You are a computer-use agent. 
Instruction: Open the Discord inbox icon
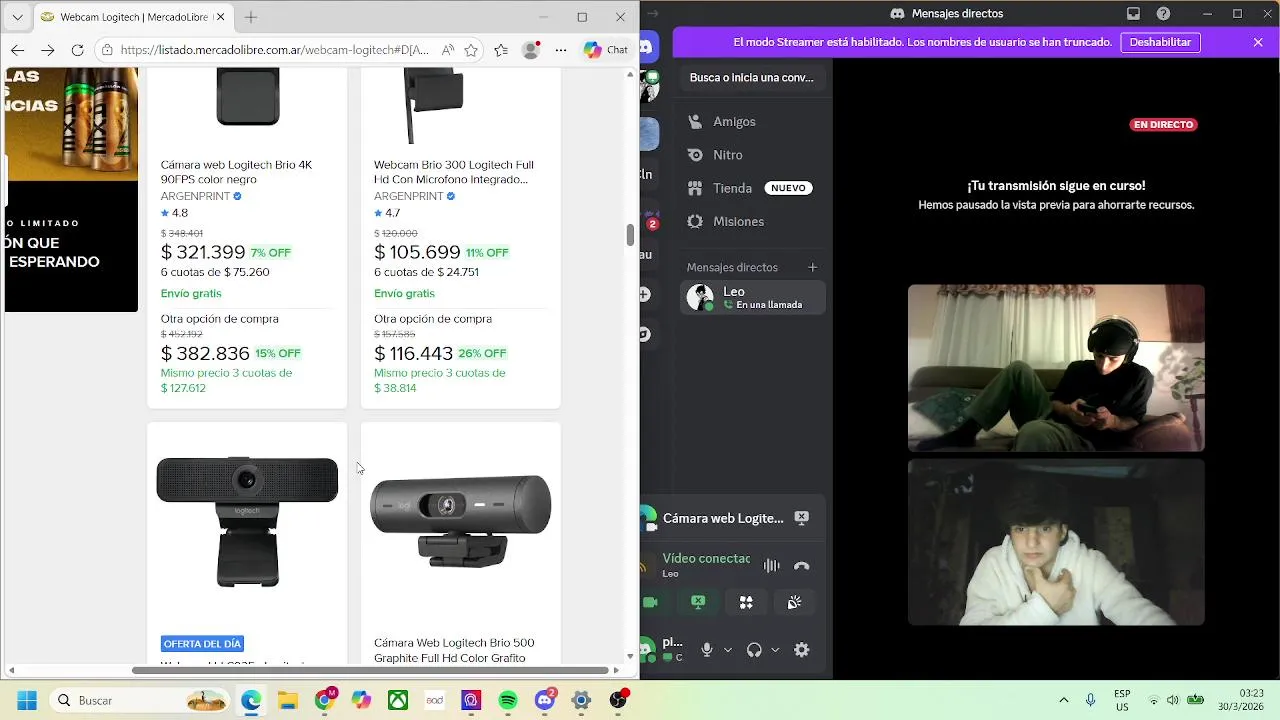1133,14
